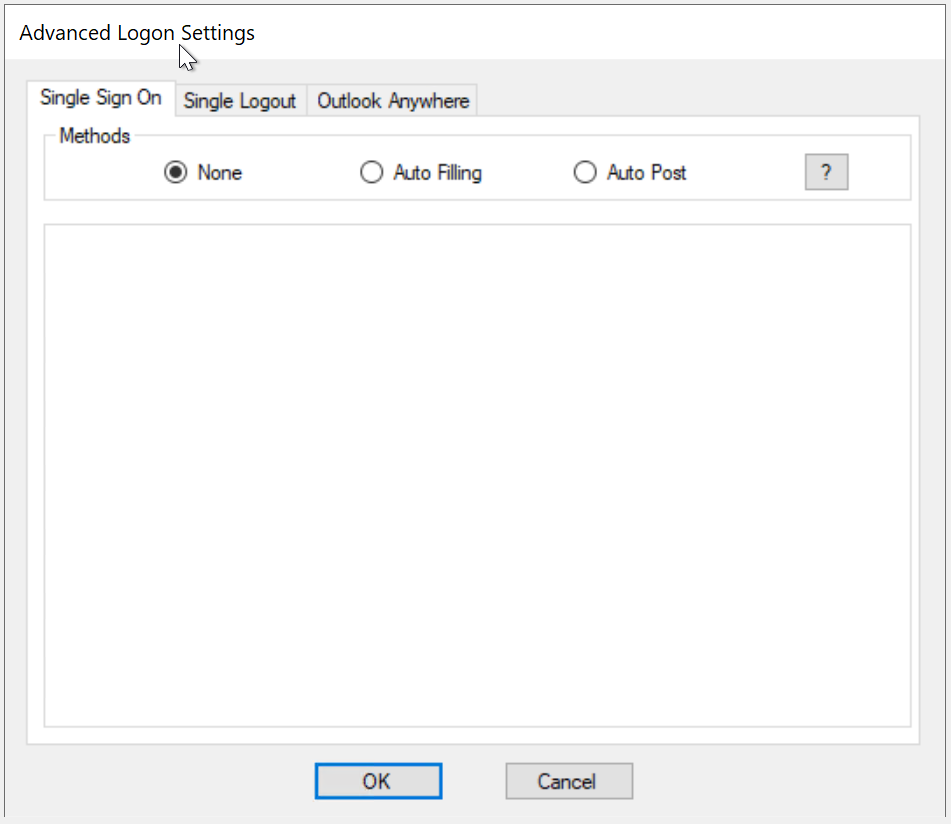The height and width of the screenshot is (824, 951).
Task: Click the "Auto Post" label text
Action: coord(646,173)
